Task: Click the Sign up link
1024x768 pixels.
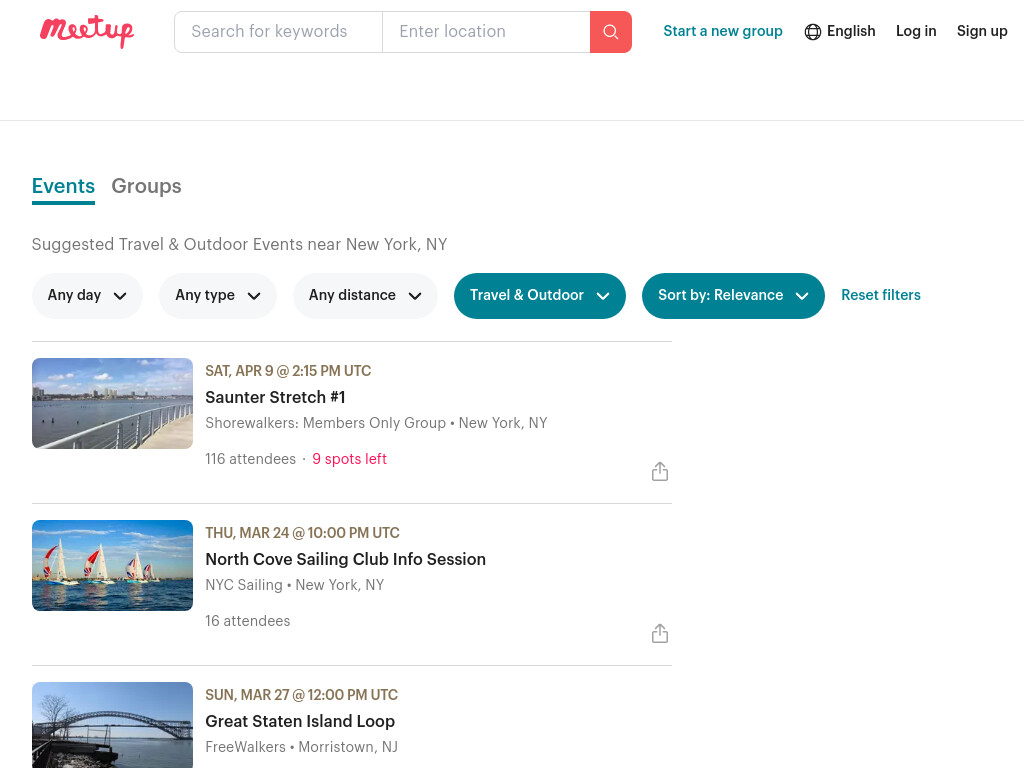Action: pos(982,31)
